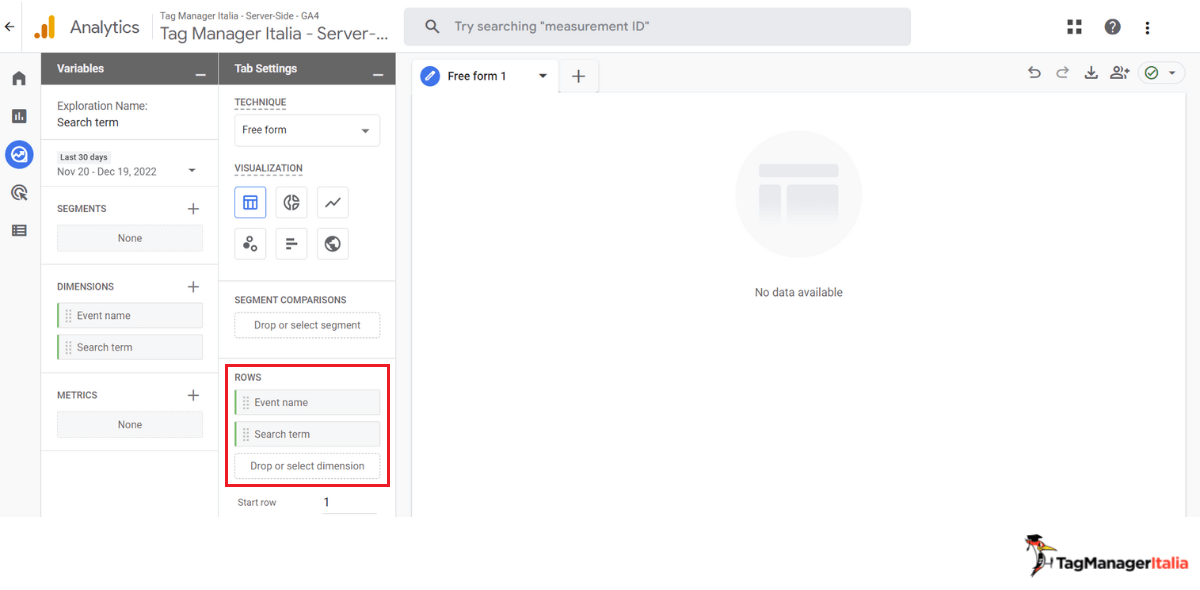Select Bar chart visualization
The image size is (1200, 590).
pos(291,244)
